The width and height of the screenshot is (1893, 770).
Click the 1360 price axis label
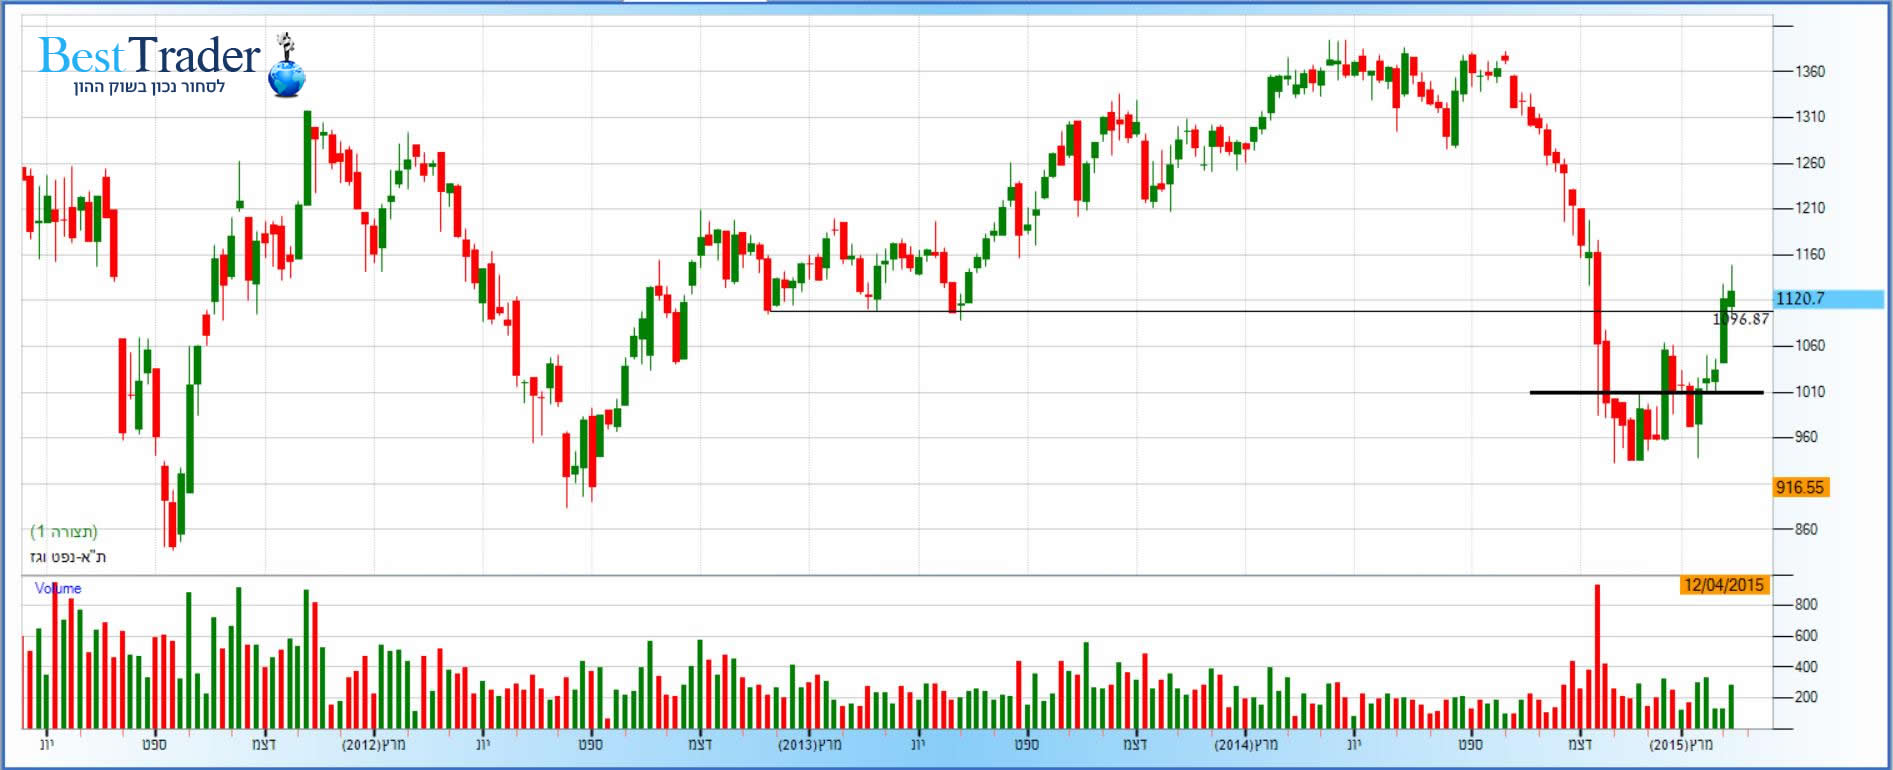(x=1810, y=72)
